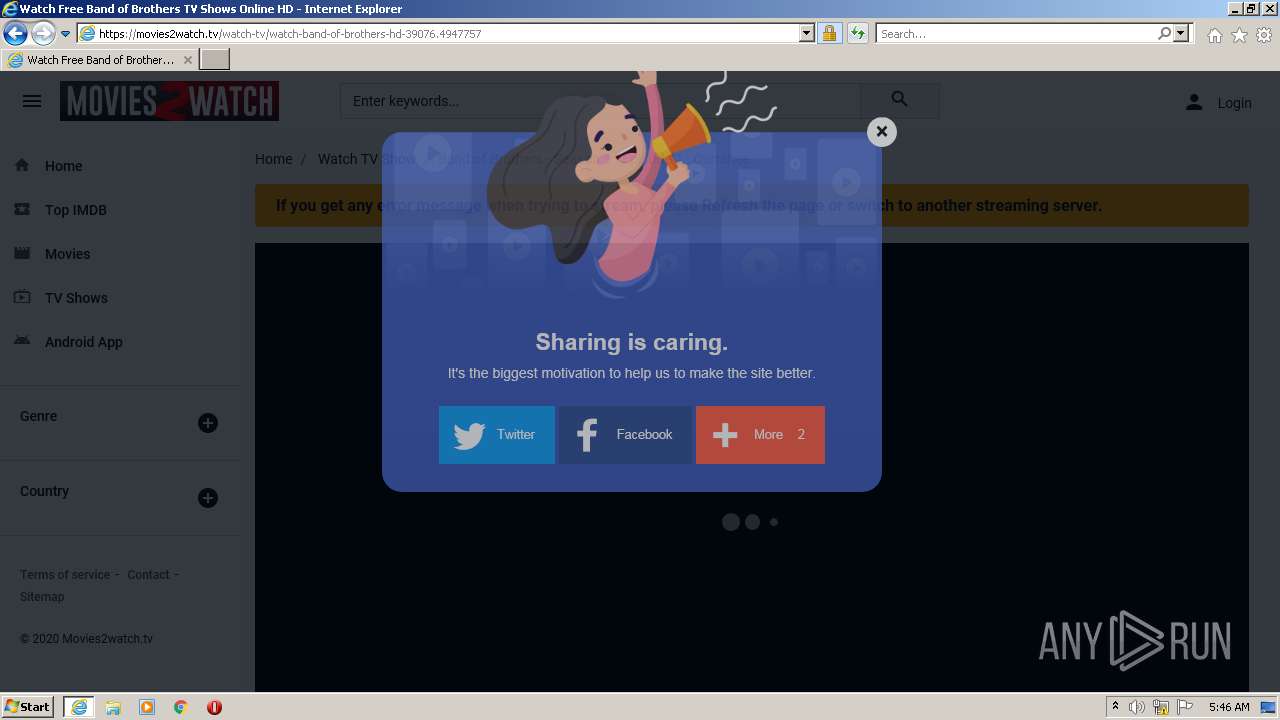Open Favorites star icon
Image resolution: width=1280 pixels, height=720 pixels.
pos(1239,35)
